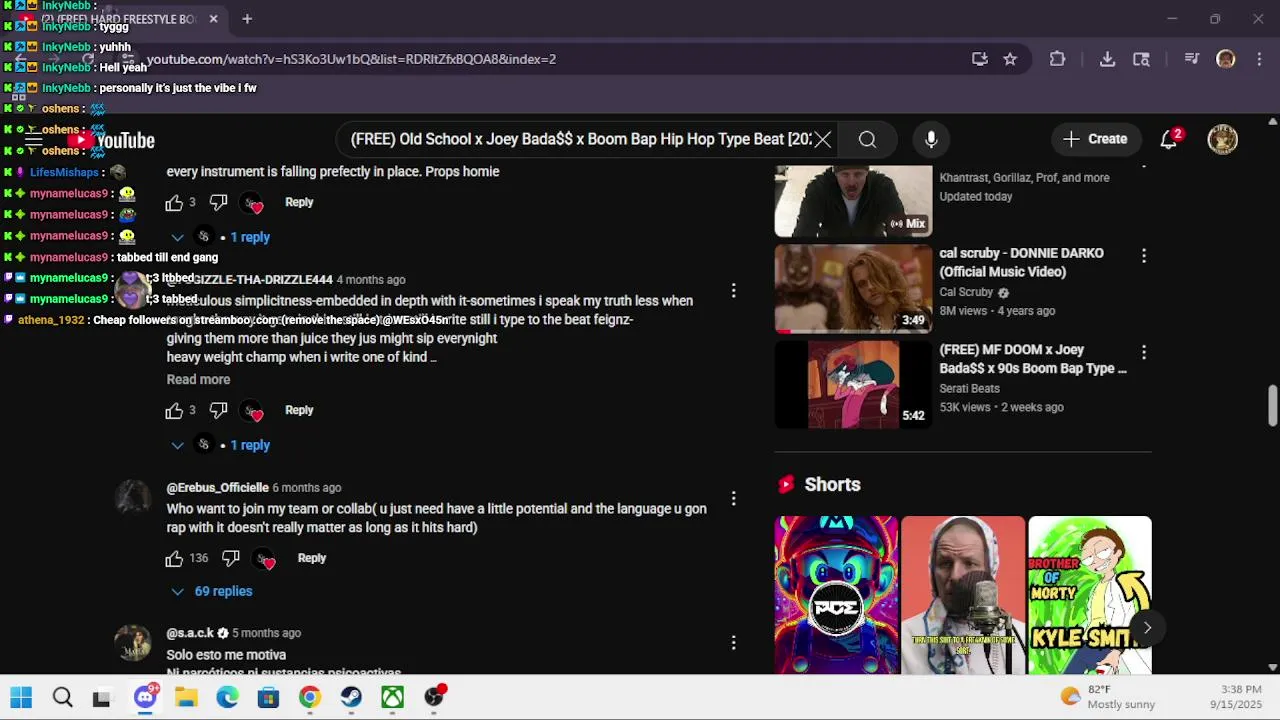Click Read more on the truncated comment
Image resolution: width=1280 pixels, height=720 pixels.
click(x=198, y=379)
